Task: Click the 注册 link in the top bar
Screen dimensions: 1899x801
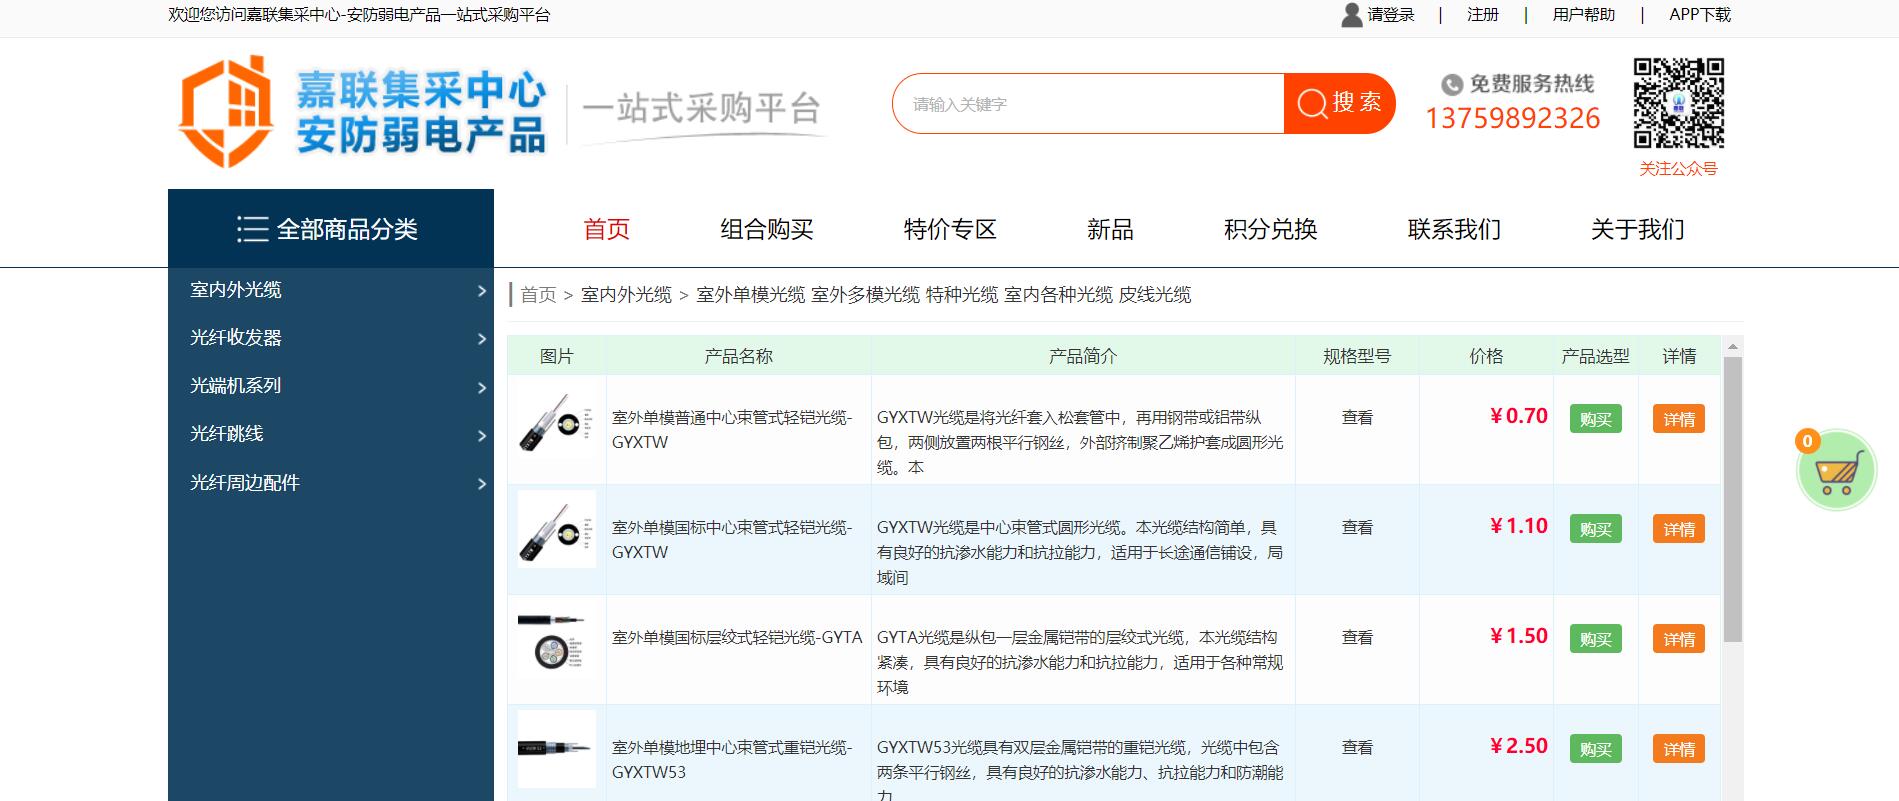Action: click(1482, 15)
